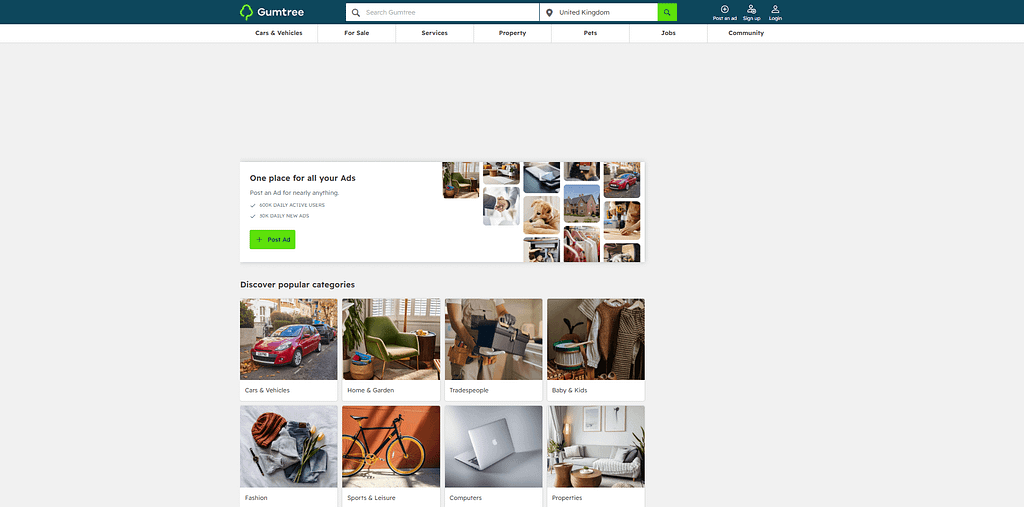This screenshot has width=1024, height=507.
Task: Click the Home & Garden card label
Action: [x=370, y=391]
